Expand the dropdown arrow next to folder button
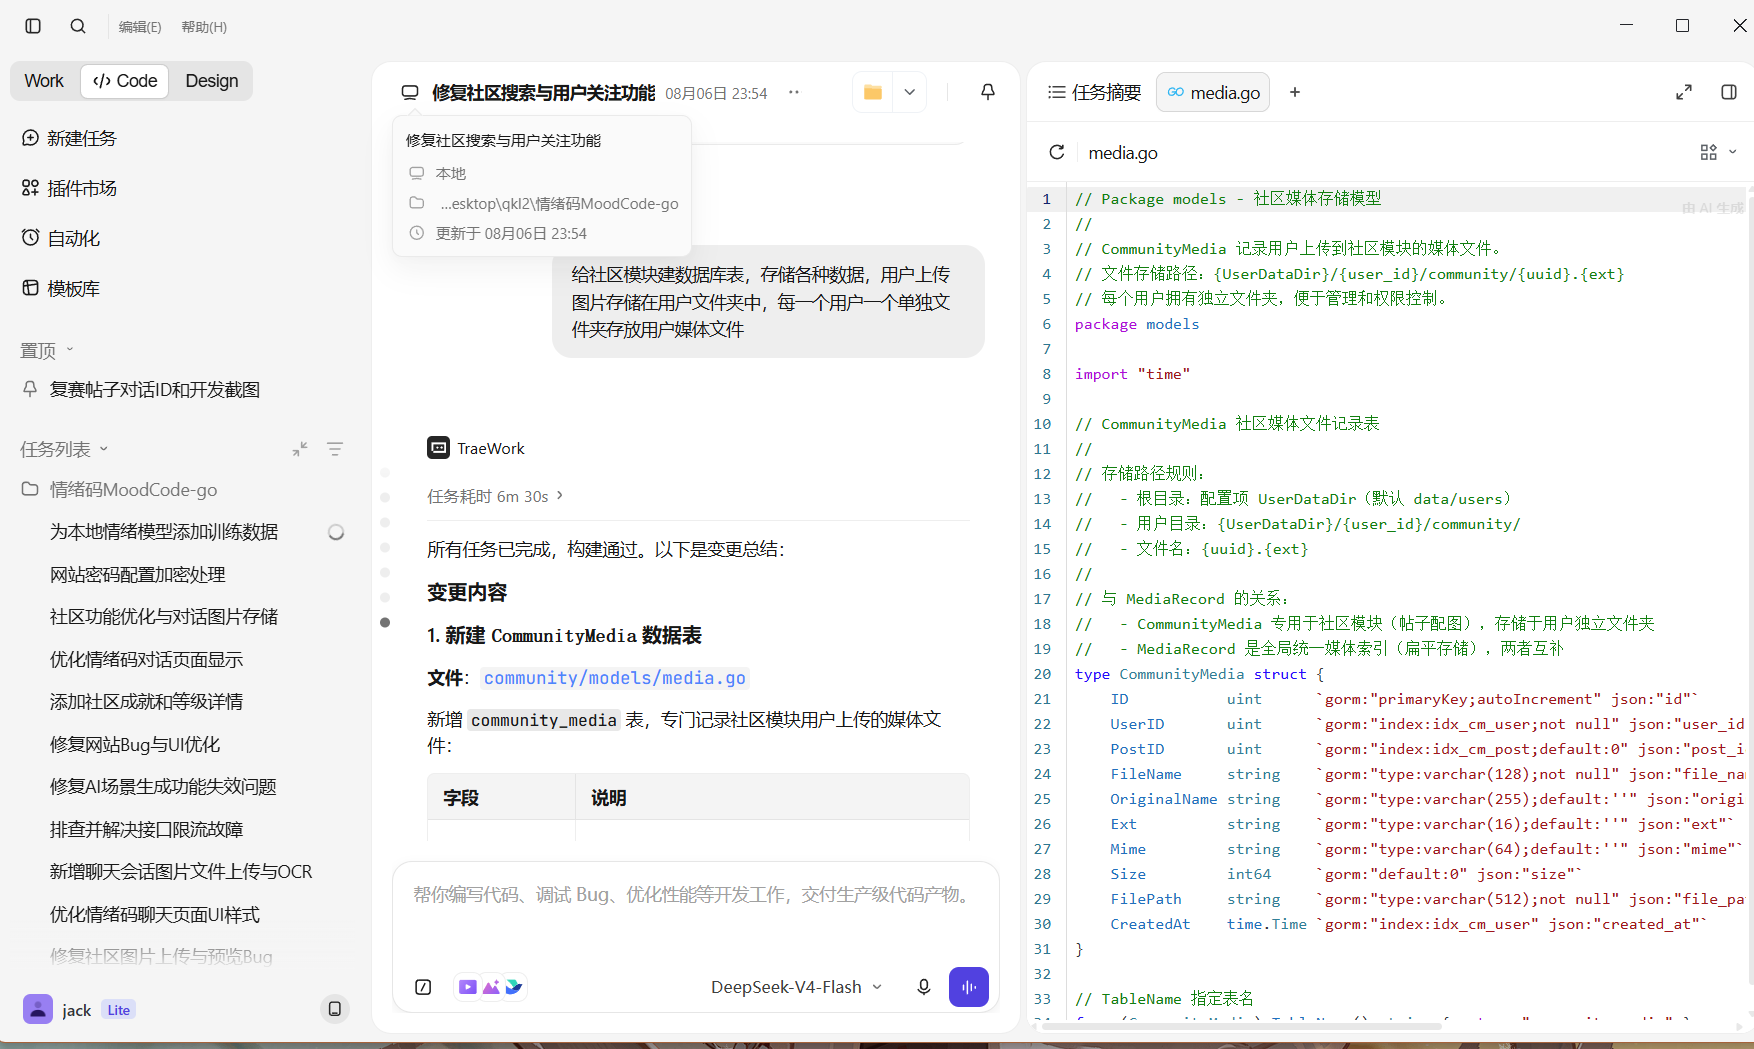This screenshot has width=1754, height=1049. tap(910, 92)
